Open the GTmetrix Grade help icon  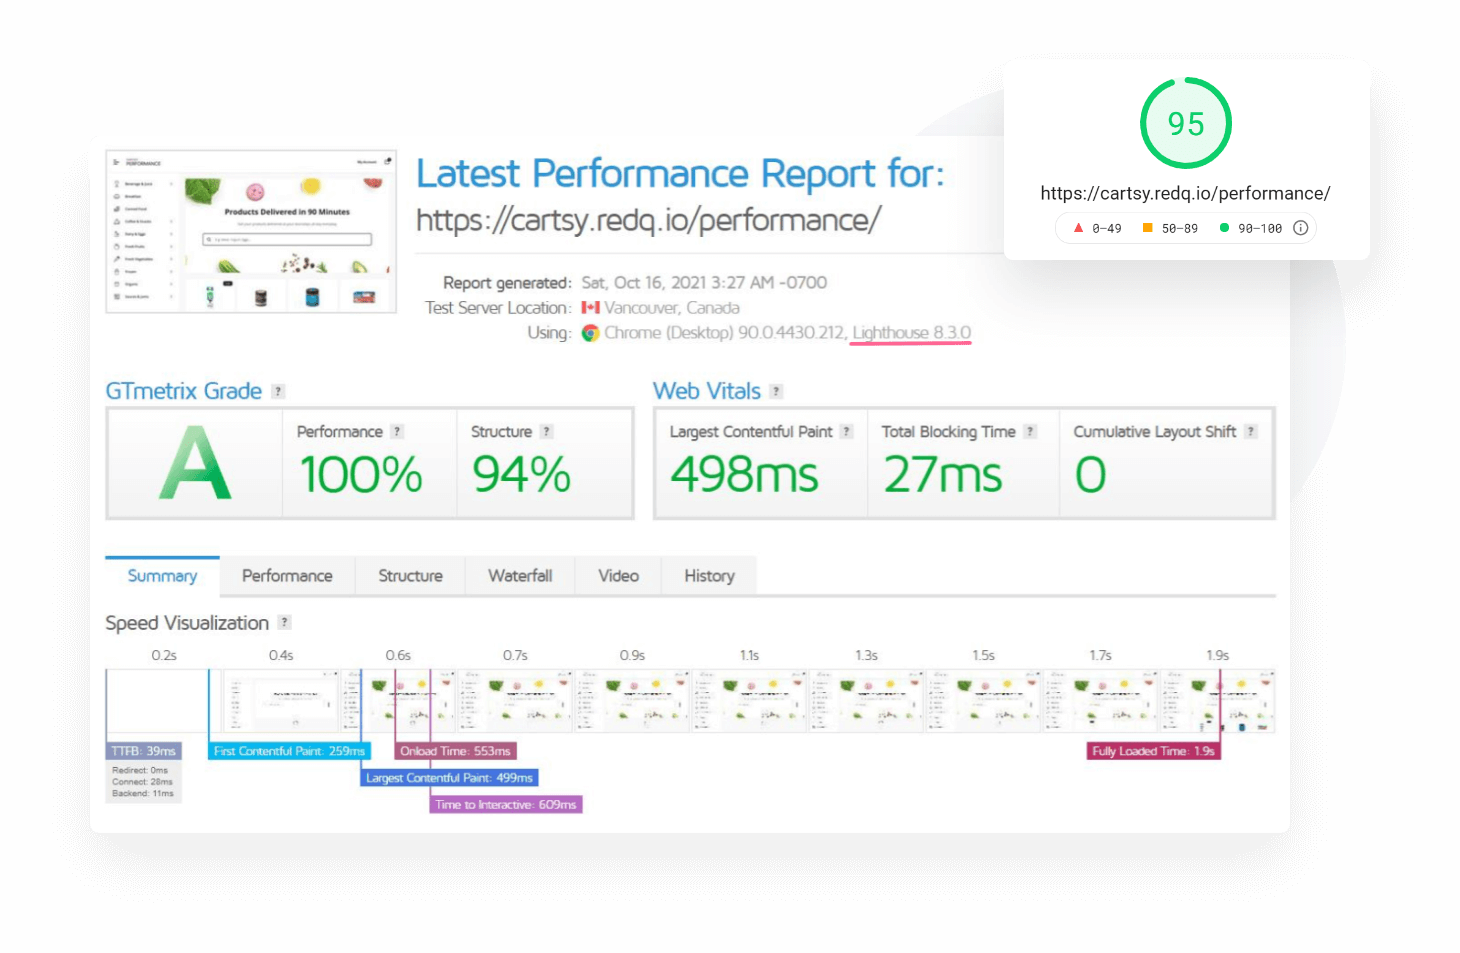278,391
